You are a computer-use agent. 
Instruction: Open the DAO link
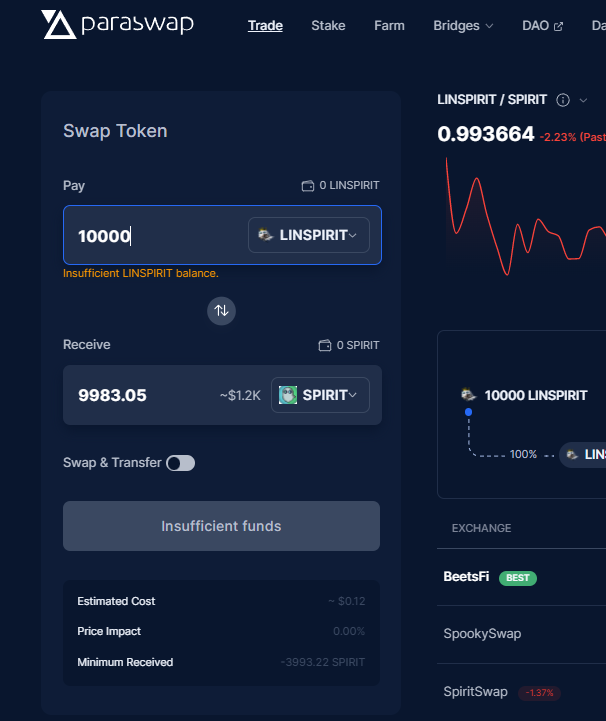pos(543,26)
